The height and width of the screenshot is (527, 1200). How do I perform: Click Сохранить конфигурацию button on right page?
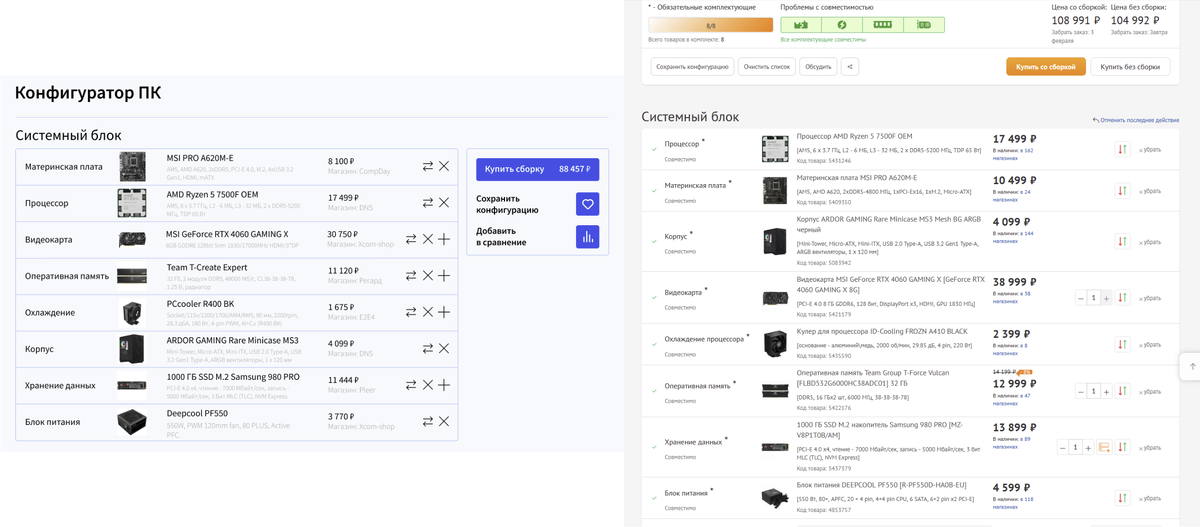(x=692, y=67)
